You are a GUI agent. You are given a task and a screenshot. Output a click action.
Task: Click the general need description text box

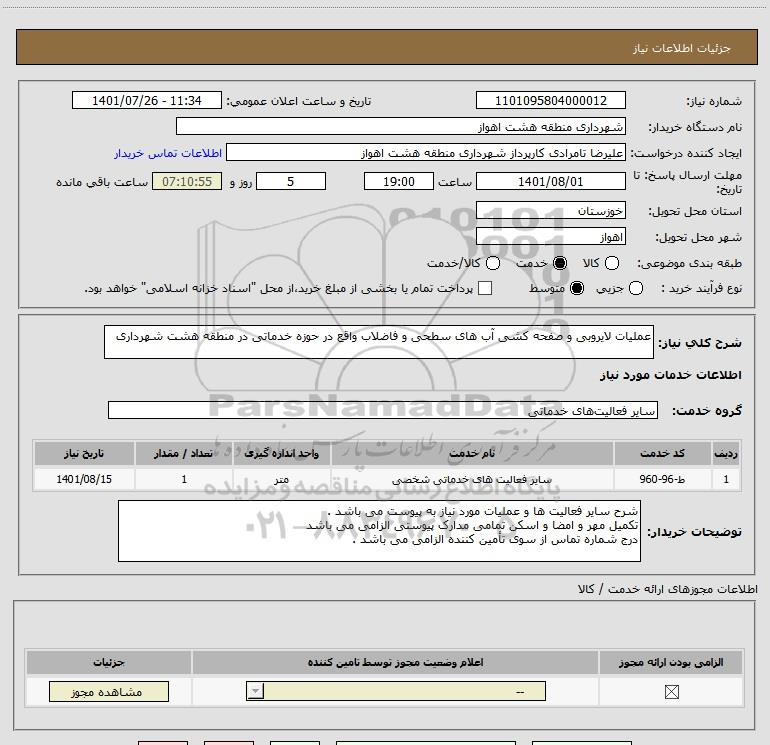coord(379,342)
